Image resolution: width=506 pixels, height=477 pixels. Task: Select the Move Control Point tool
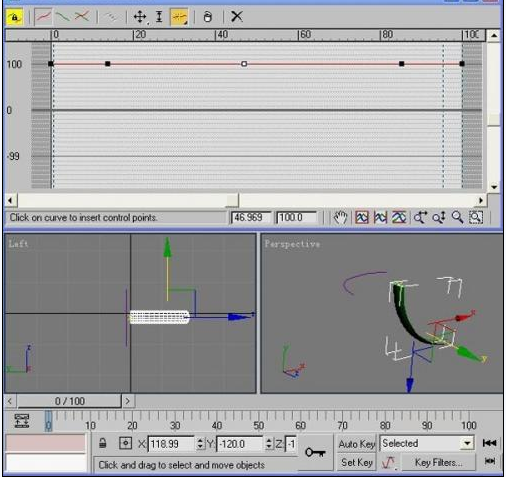pos(140,17)
